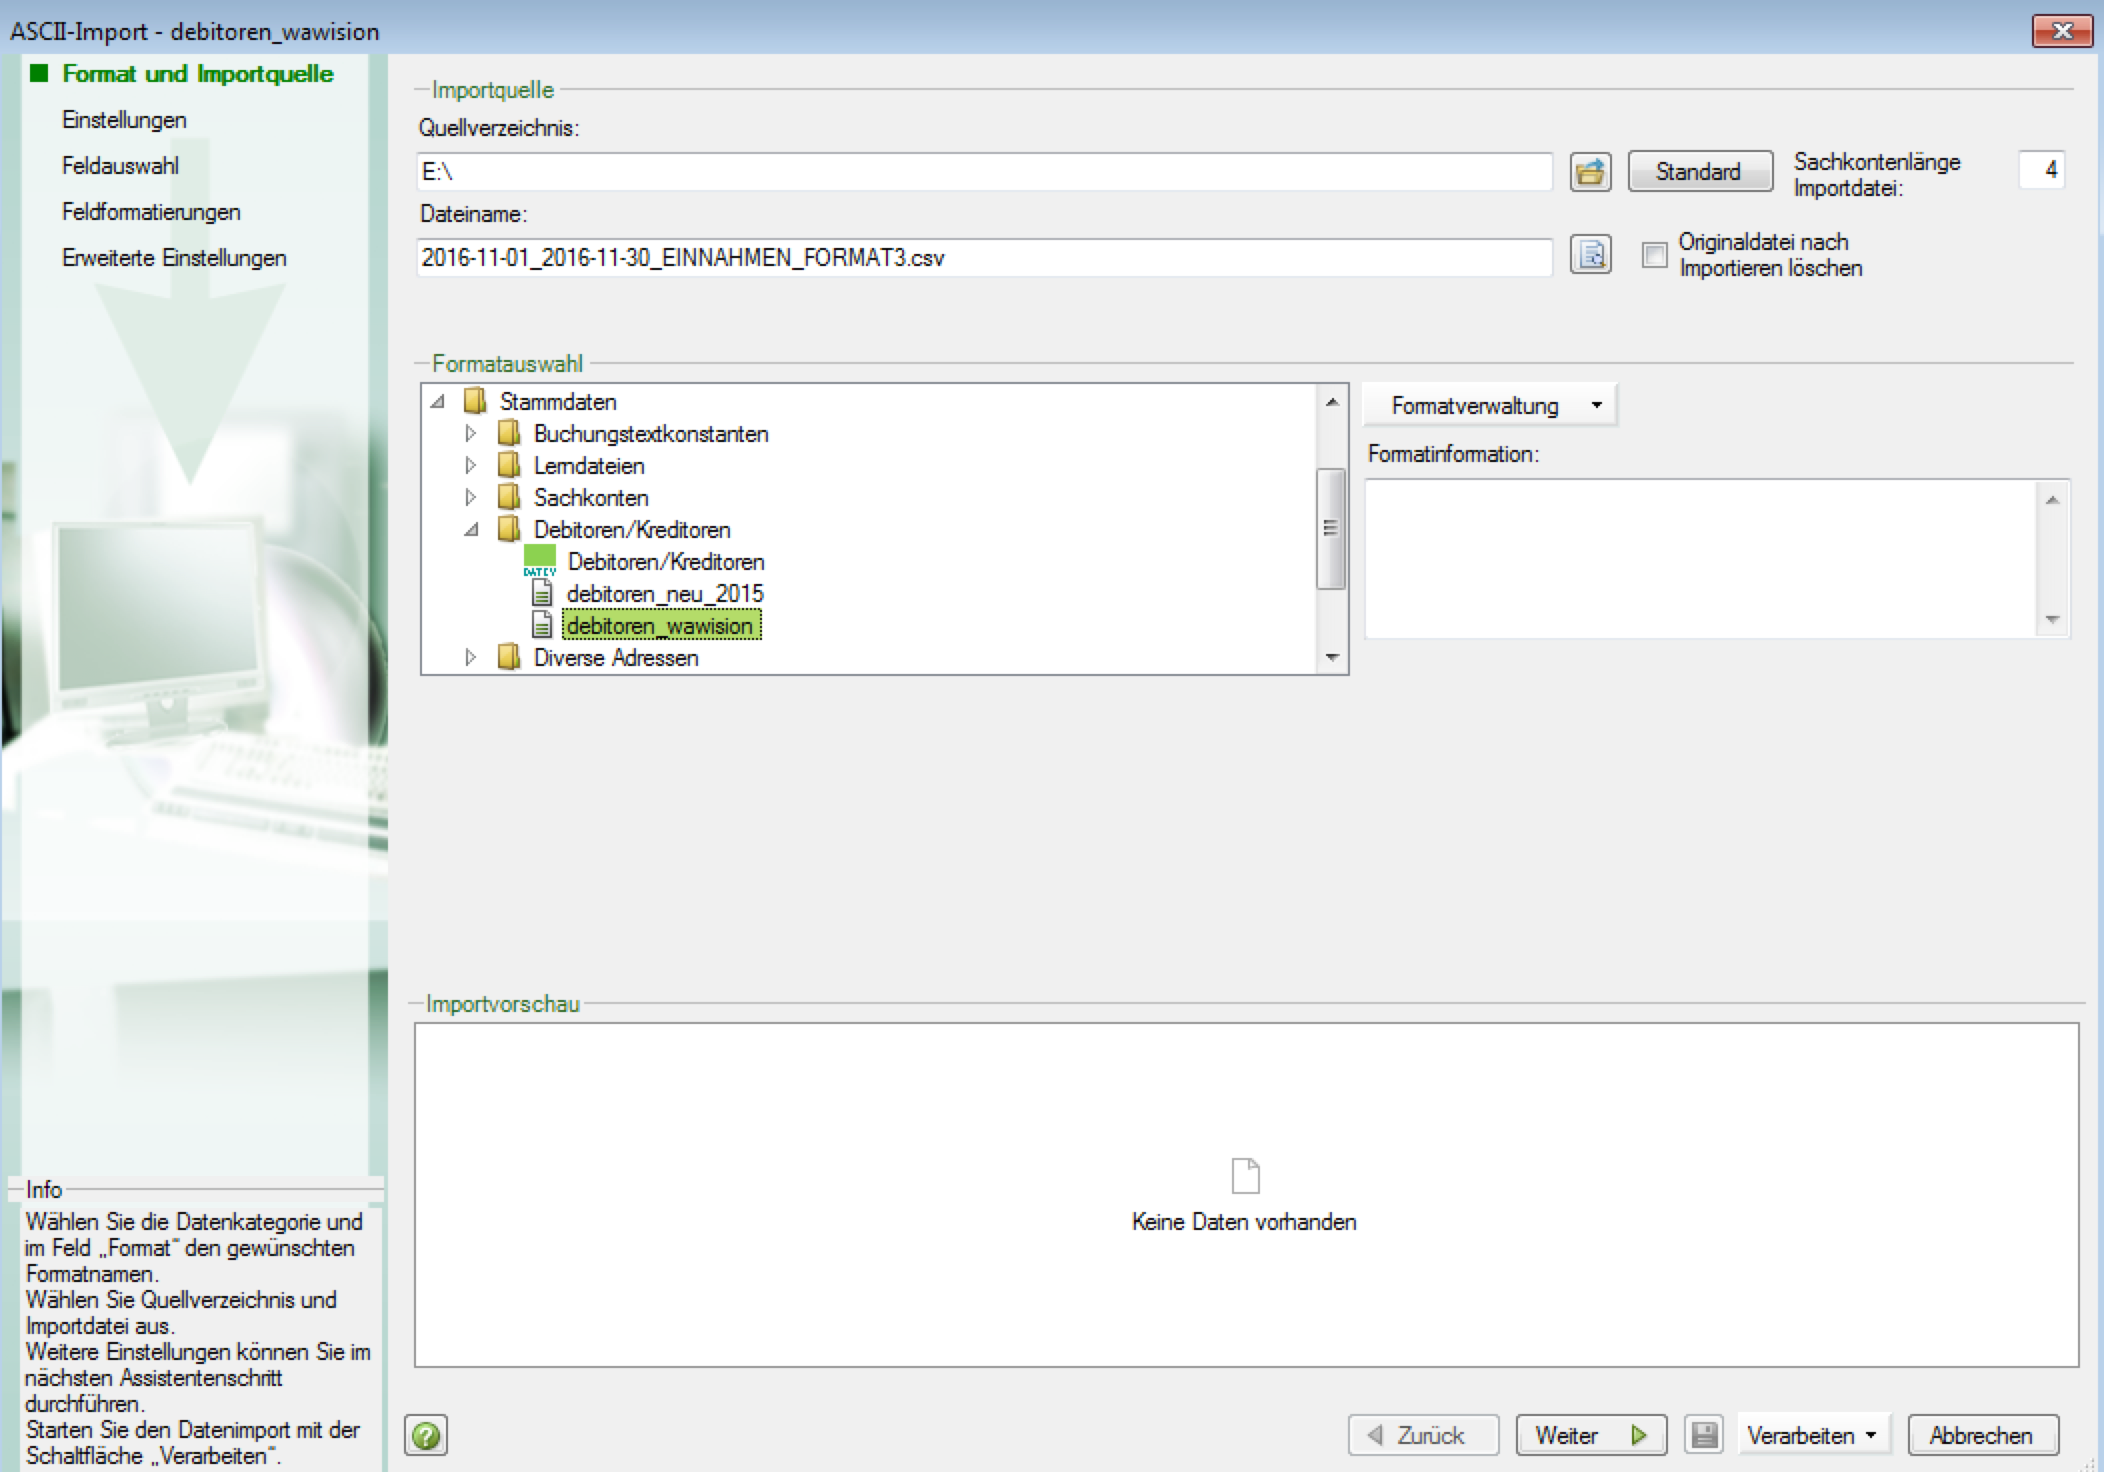2104x1472 pixels.
Task: Click the Sachkonten folder icon in the tree
Action: point(509,498)
